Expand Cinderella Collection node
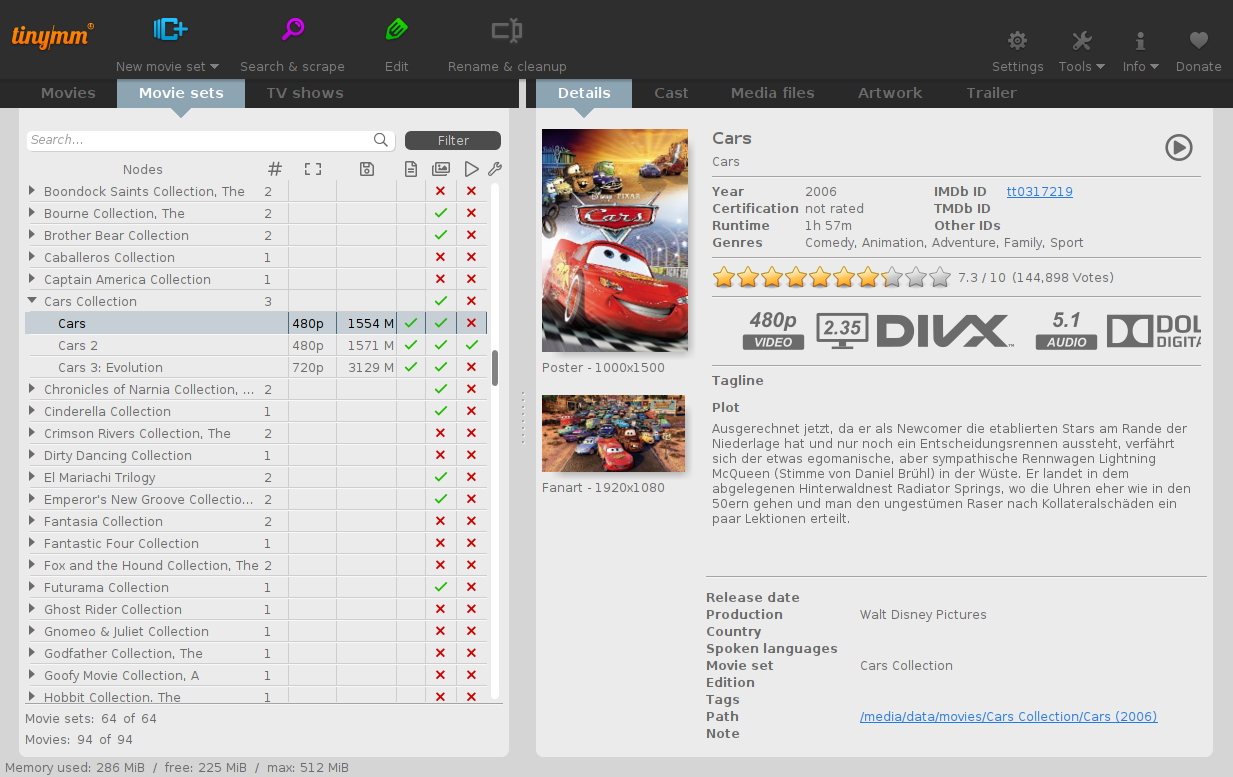 coord(32,411)
